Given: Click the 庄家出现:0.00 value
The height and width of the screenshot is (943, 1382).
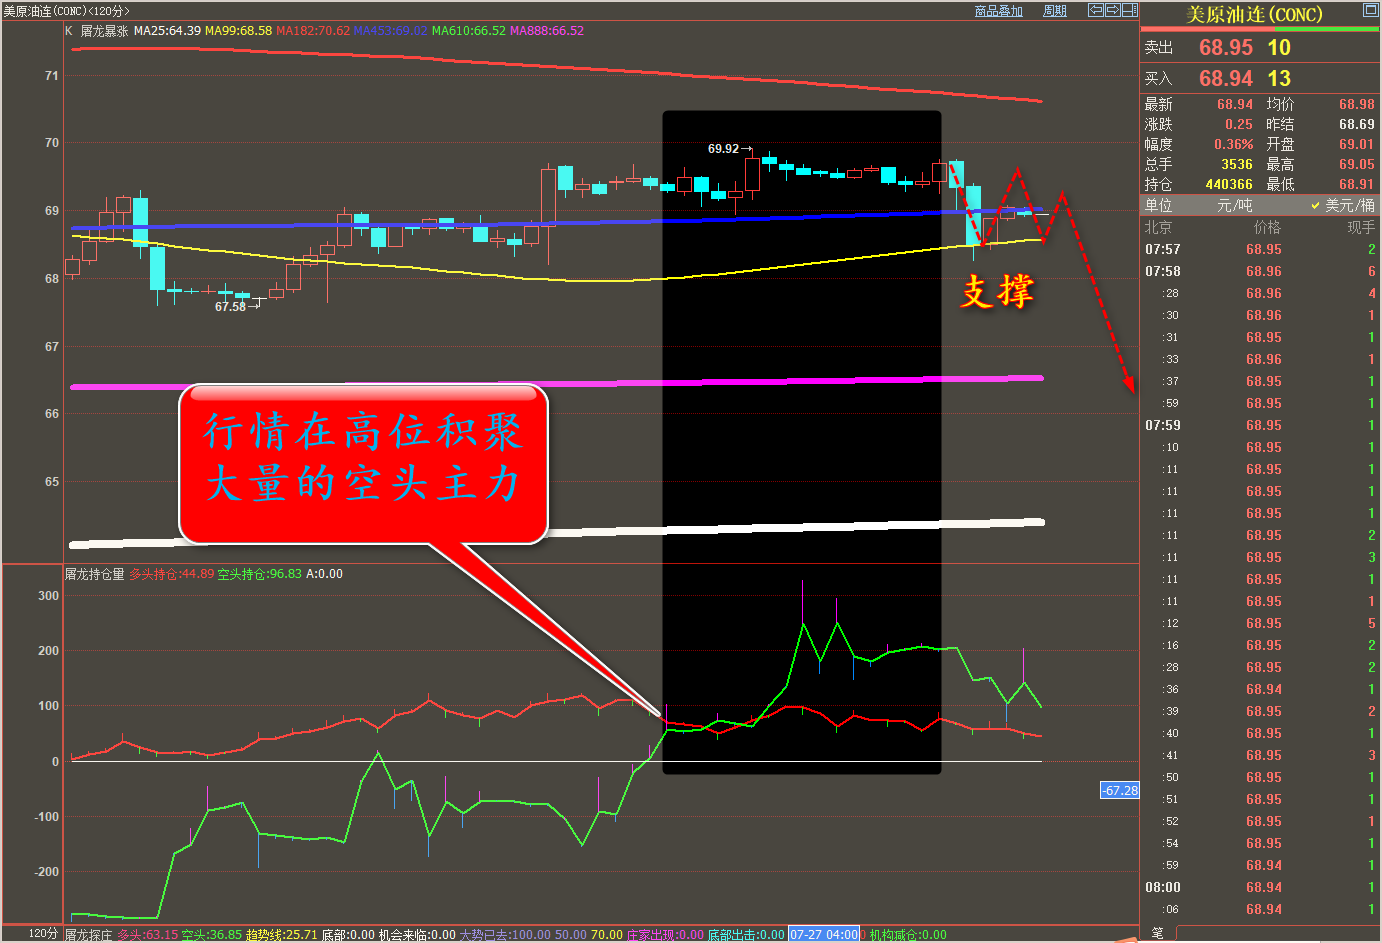Looking at the screenshot, I should click(x=665, y=935).
